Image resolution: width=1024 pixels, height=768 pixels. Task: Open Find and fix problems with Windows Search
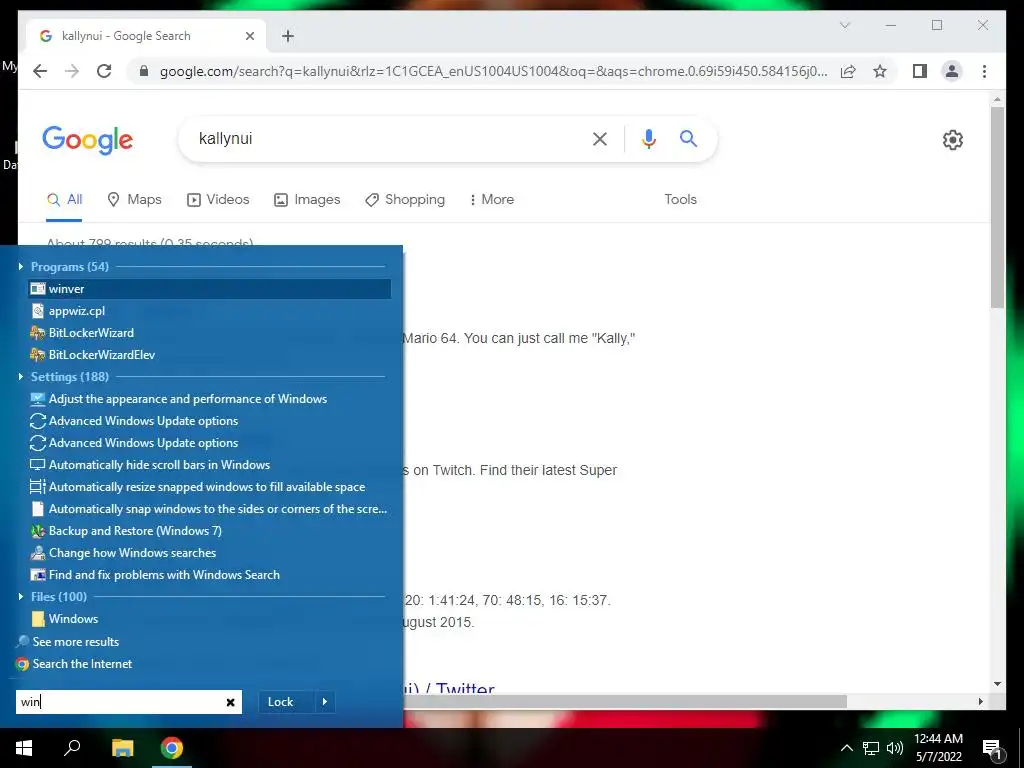coord(210,575)
